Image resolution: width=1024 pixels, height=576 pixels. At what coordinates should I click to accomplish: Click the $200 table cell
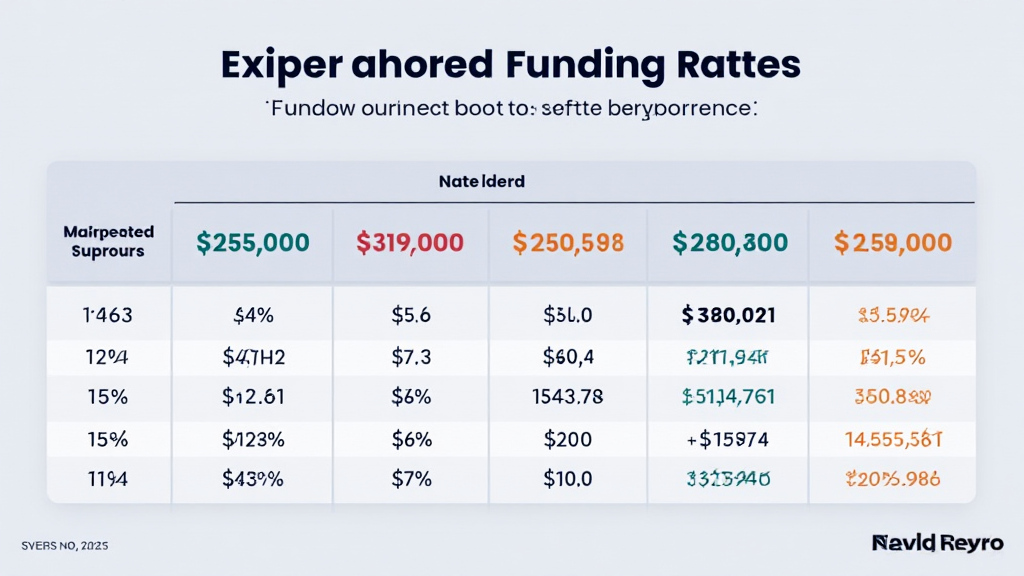click(x=567, y=438)
